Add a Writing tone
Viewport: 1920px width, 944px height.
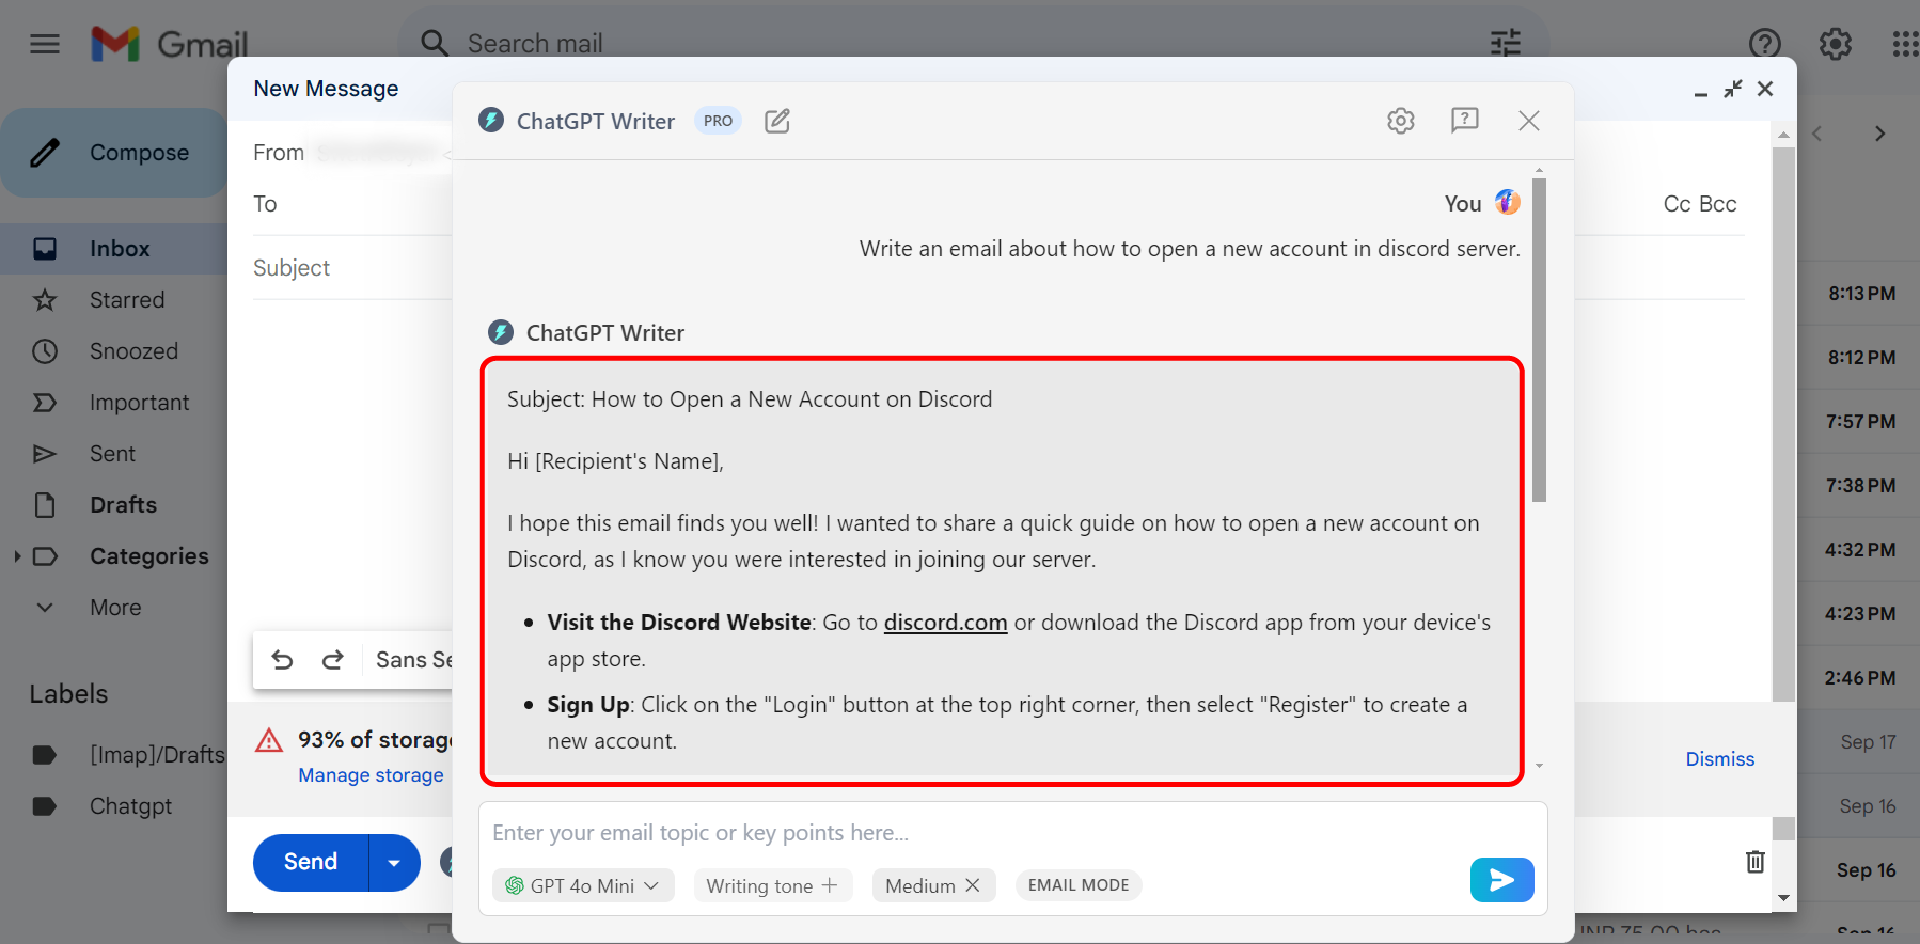coord(772,886)
